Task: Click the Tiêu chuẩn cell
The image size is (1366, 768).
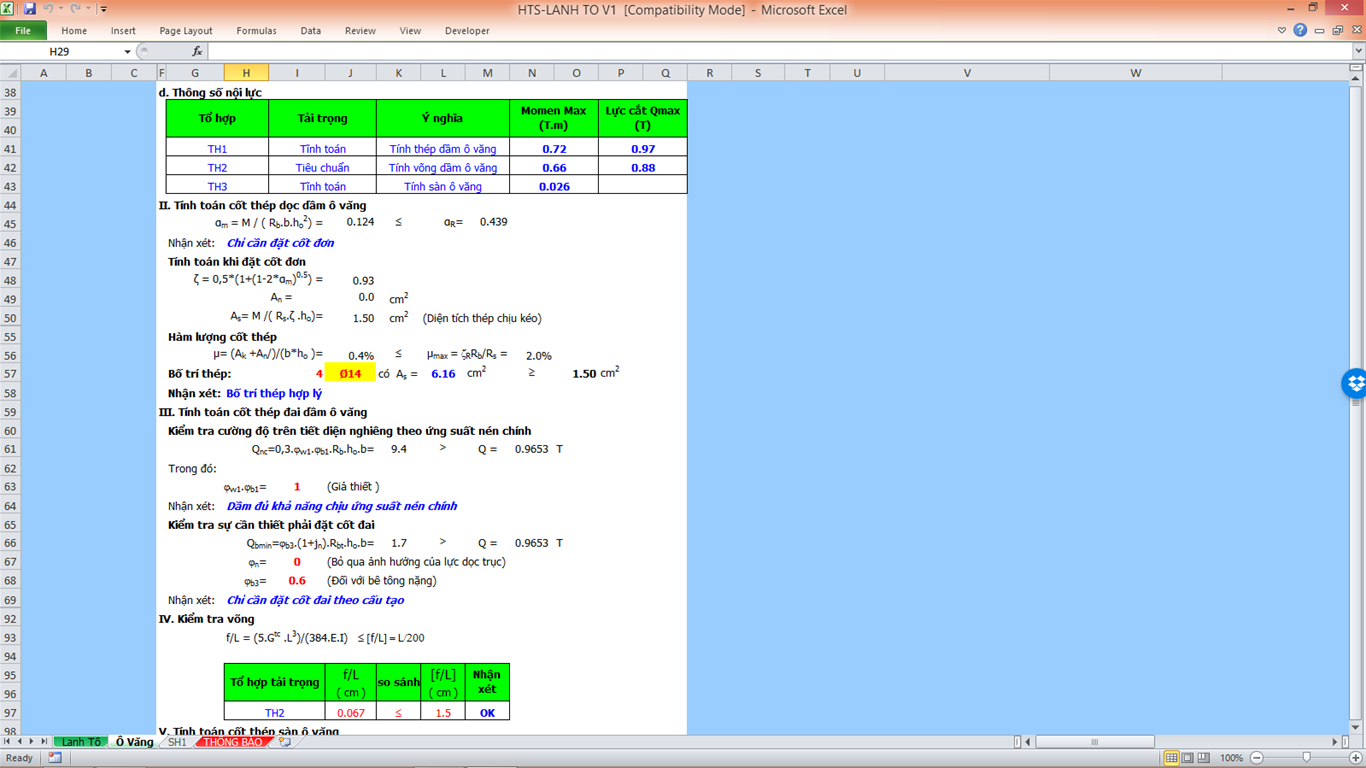Action: (322, 168)
